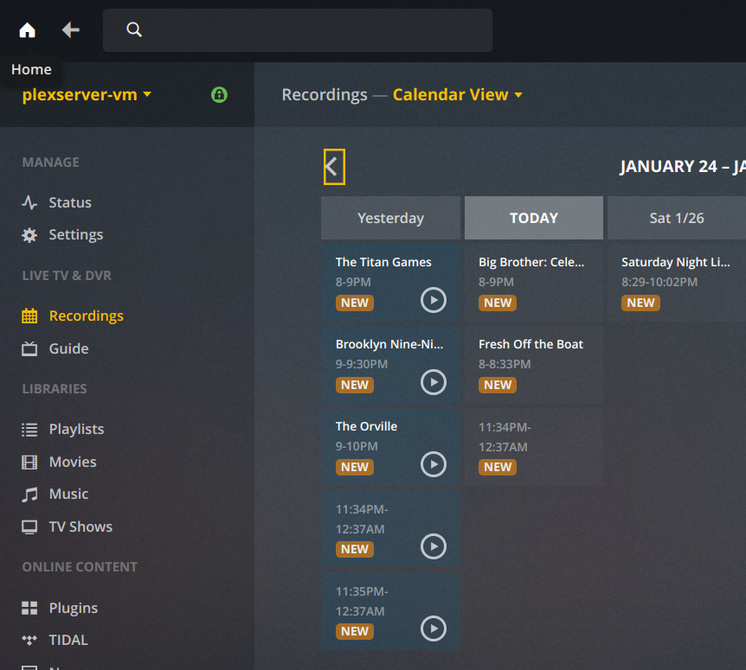Click the TIDAL logo icon
The image size is (746, 670).
click(x=29, y=640)
